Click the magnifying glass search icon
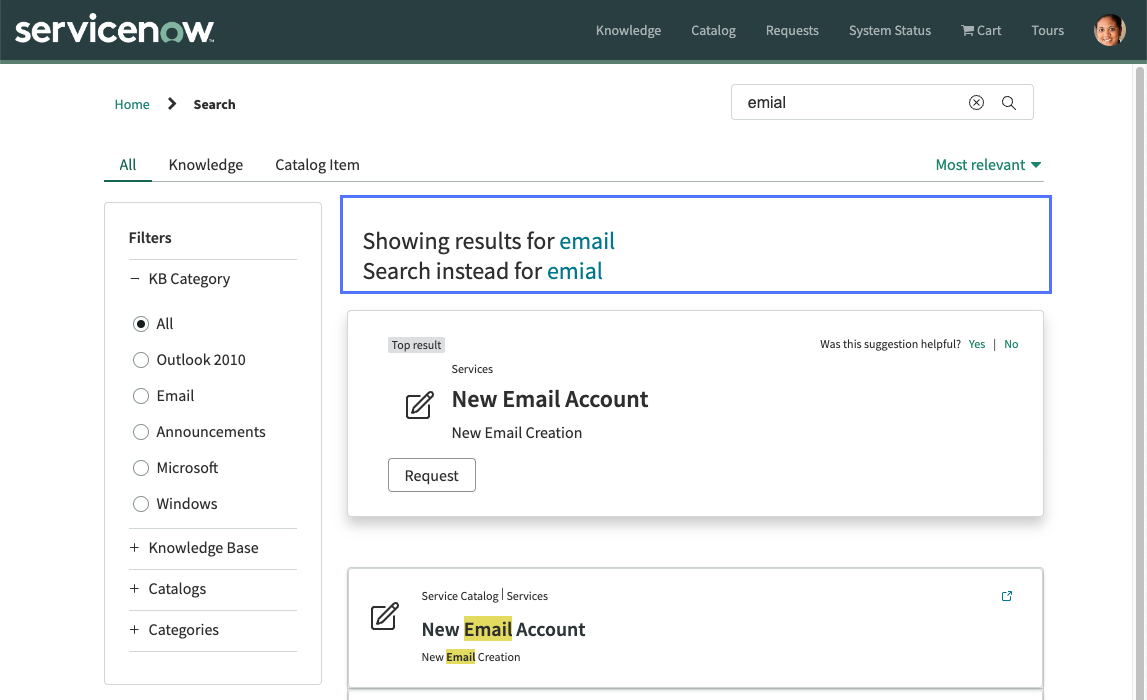Image resolution: width=1147 pixels, height=700 pixels. tap(1009, 102)
